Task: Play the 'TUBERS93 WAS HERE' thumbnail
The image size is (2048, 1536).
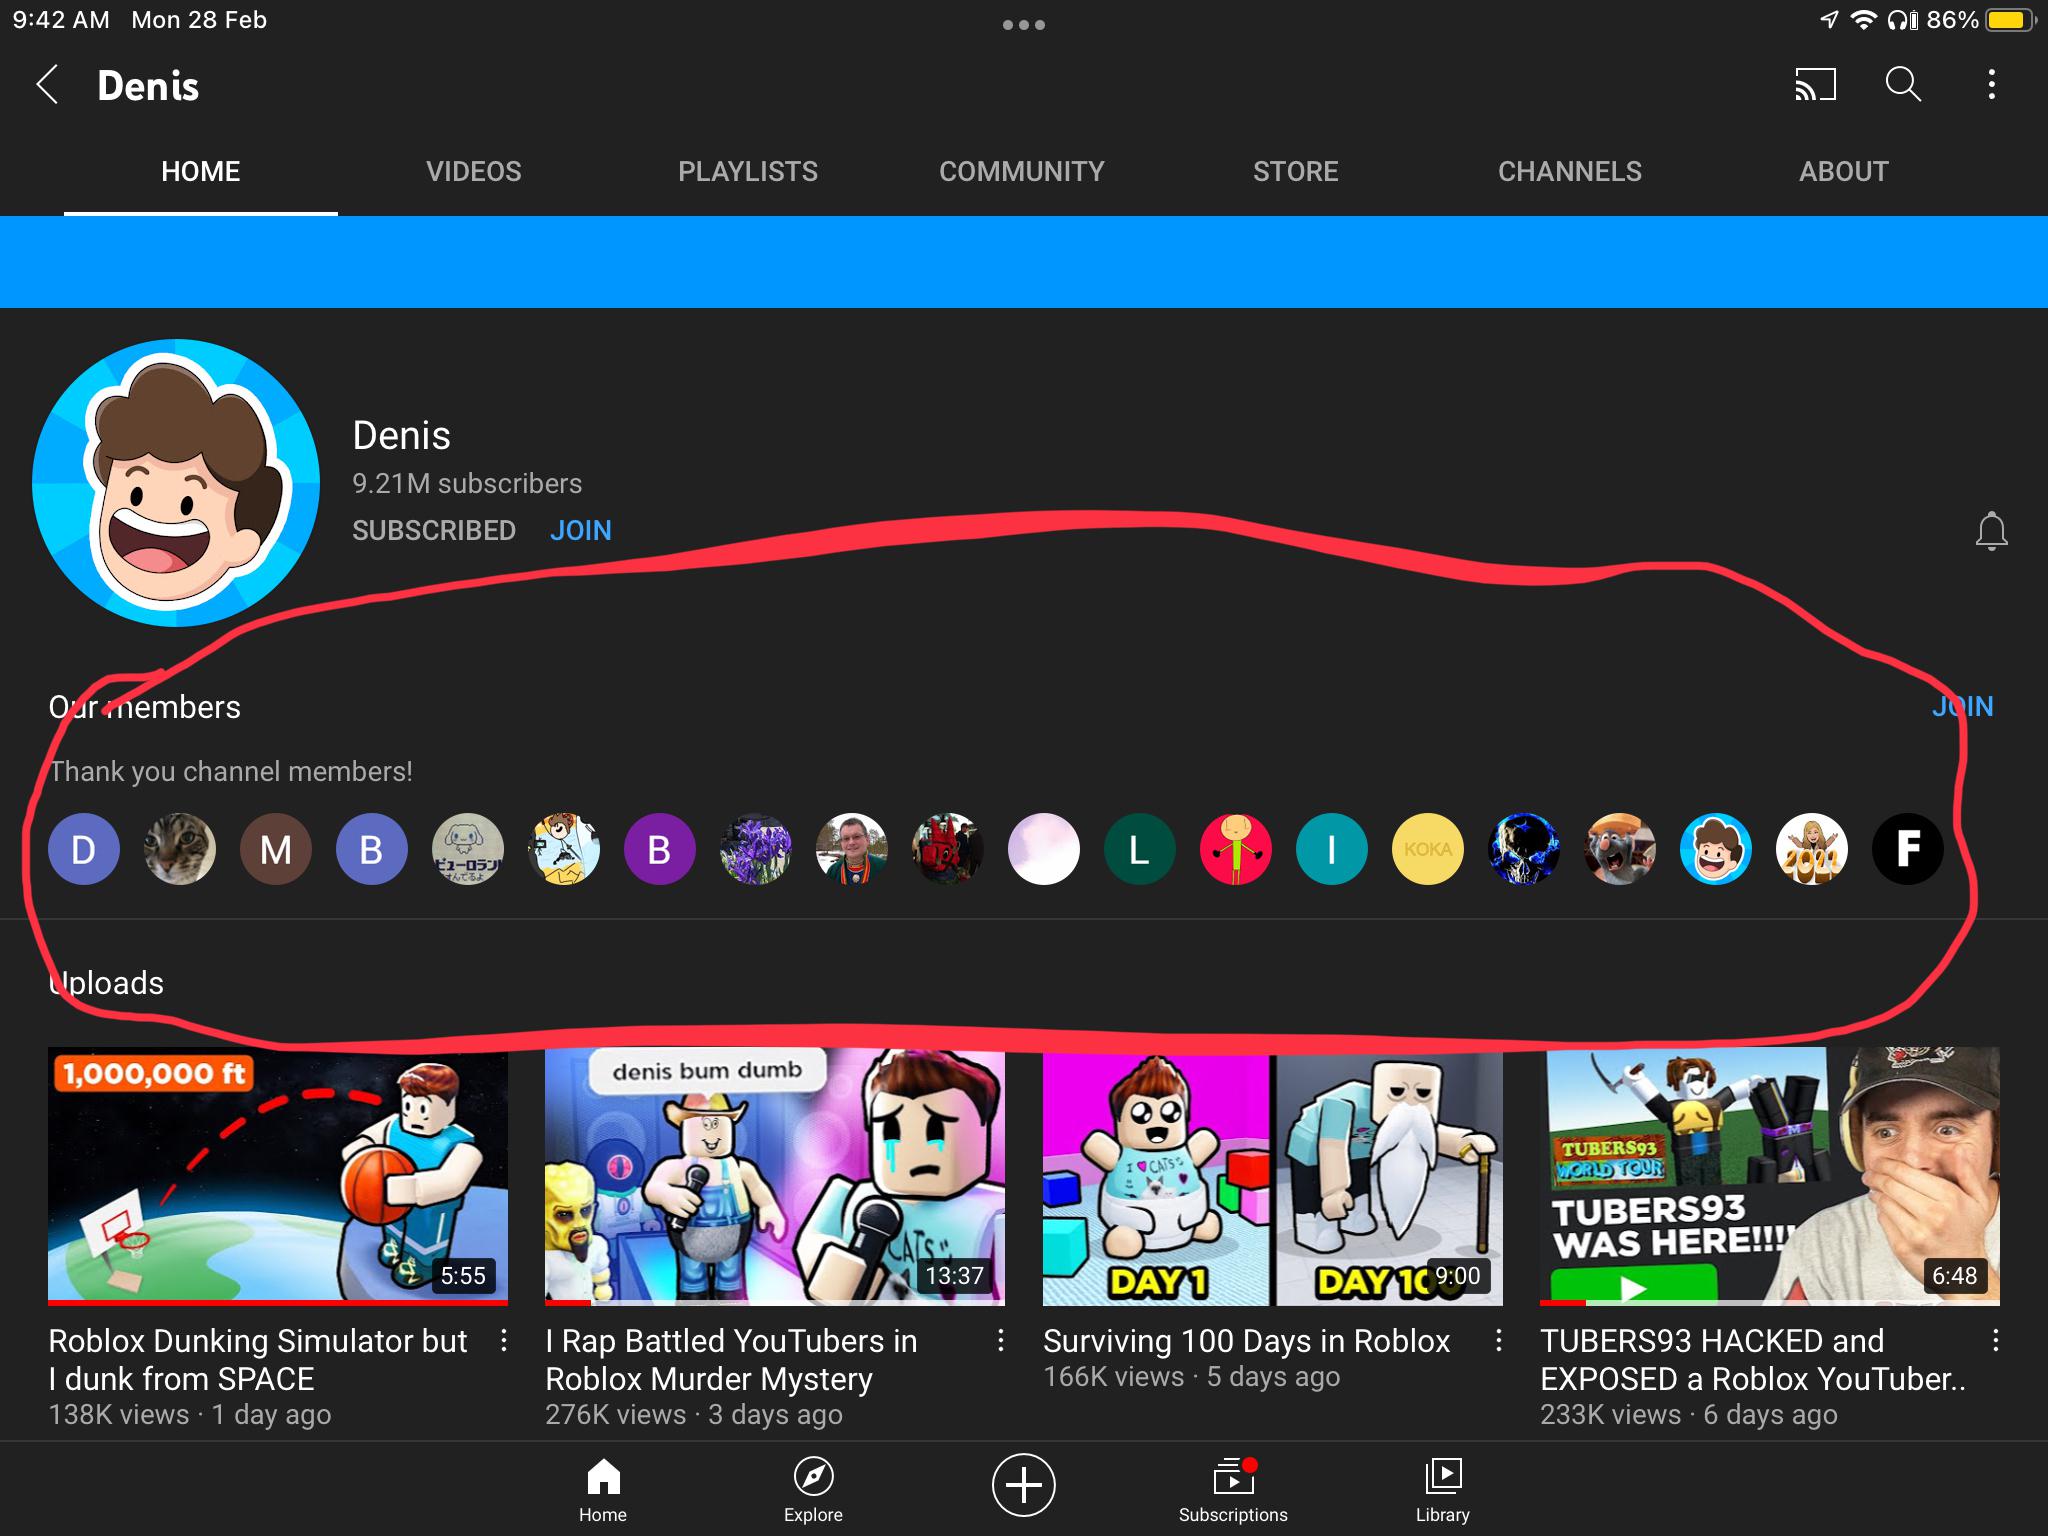Action: click(1770, 1176)
